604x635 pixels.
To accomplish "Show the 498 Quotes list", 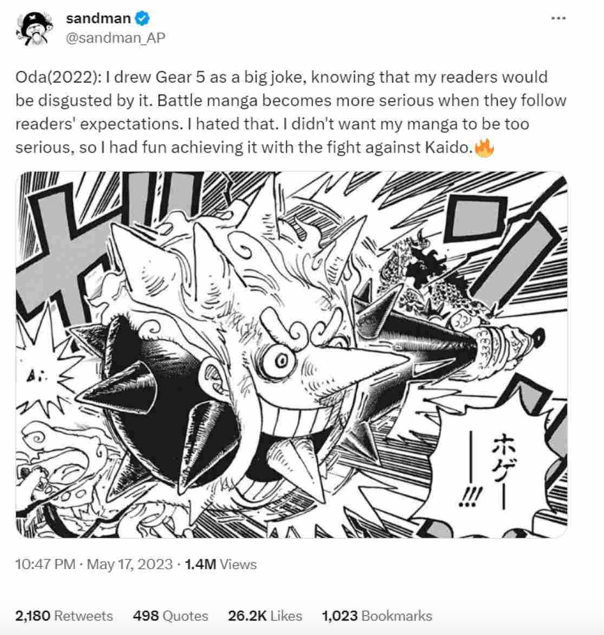I will click(x=171, y=616).
